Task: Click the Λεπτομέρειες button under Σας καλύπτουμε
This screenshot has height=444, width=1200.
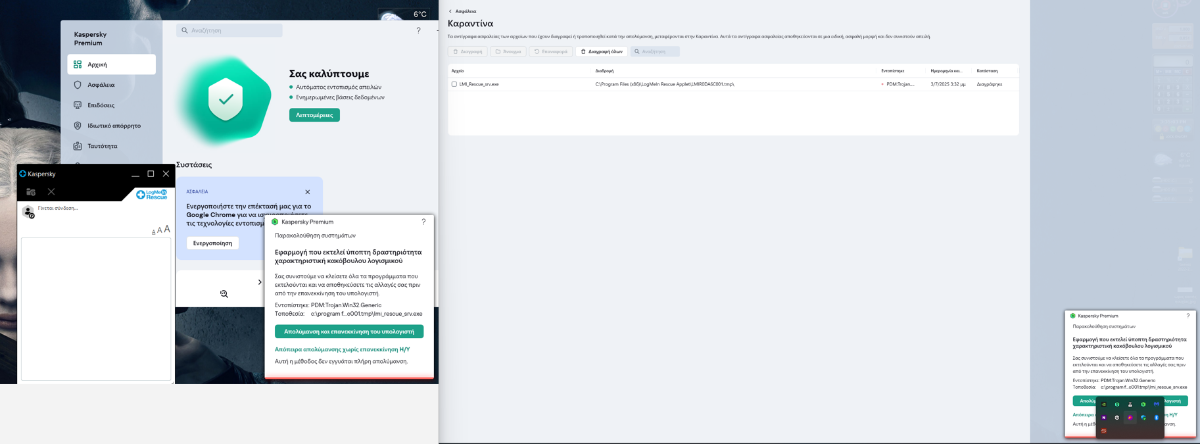Action: [314, 115]
